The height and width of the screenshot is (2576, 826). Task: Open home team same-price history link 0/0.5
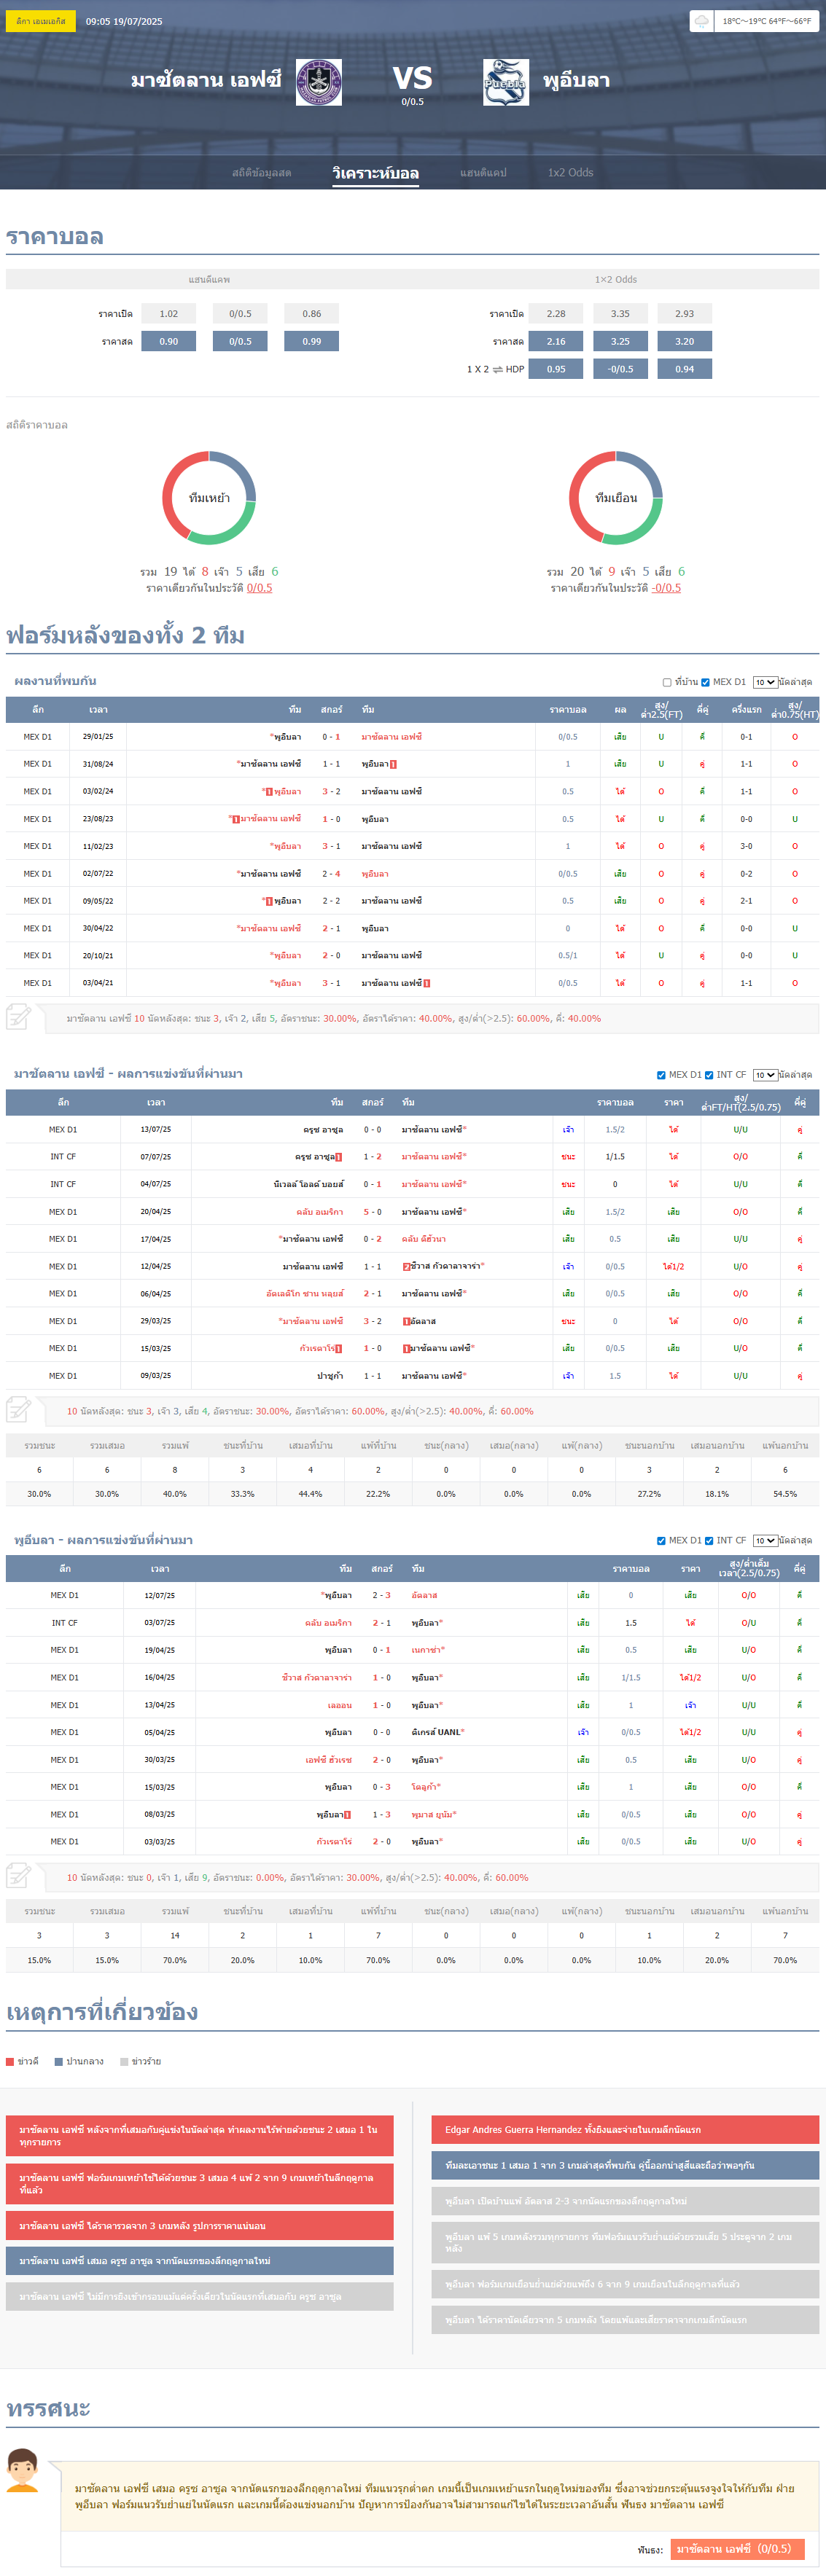(x=259, y=588)
